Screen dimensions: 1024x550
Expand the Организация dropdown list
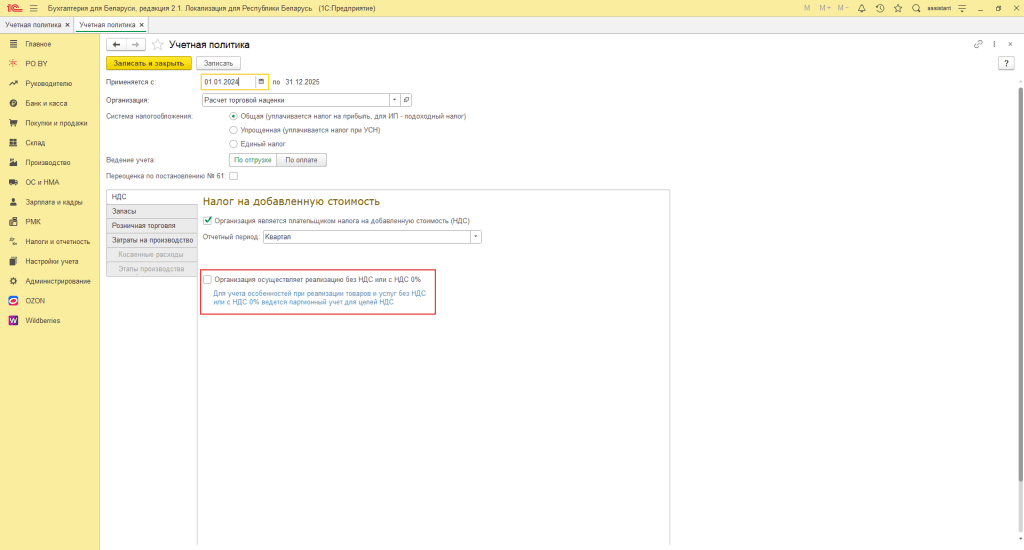394,100
